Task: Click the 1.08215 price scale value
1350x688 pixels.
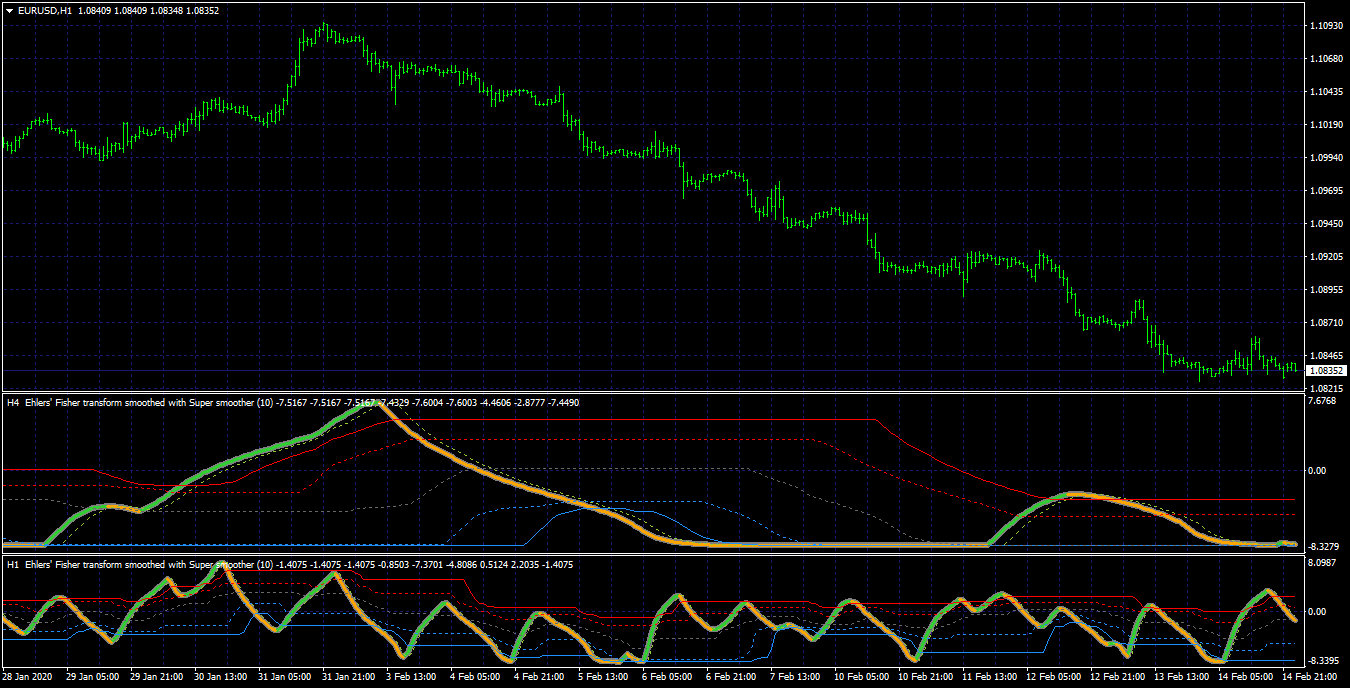Action: (x=1325, y=388)
